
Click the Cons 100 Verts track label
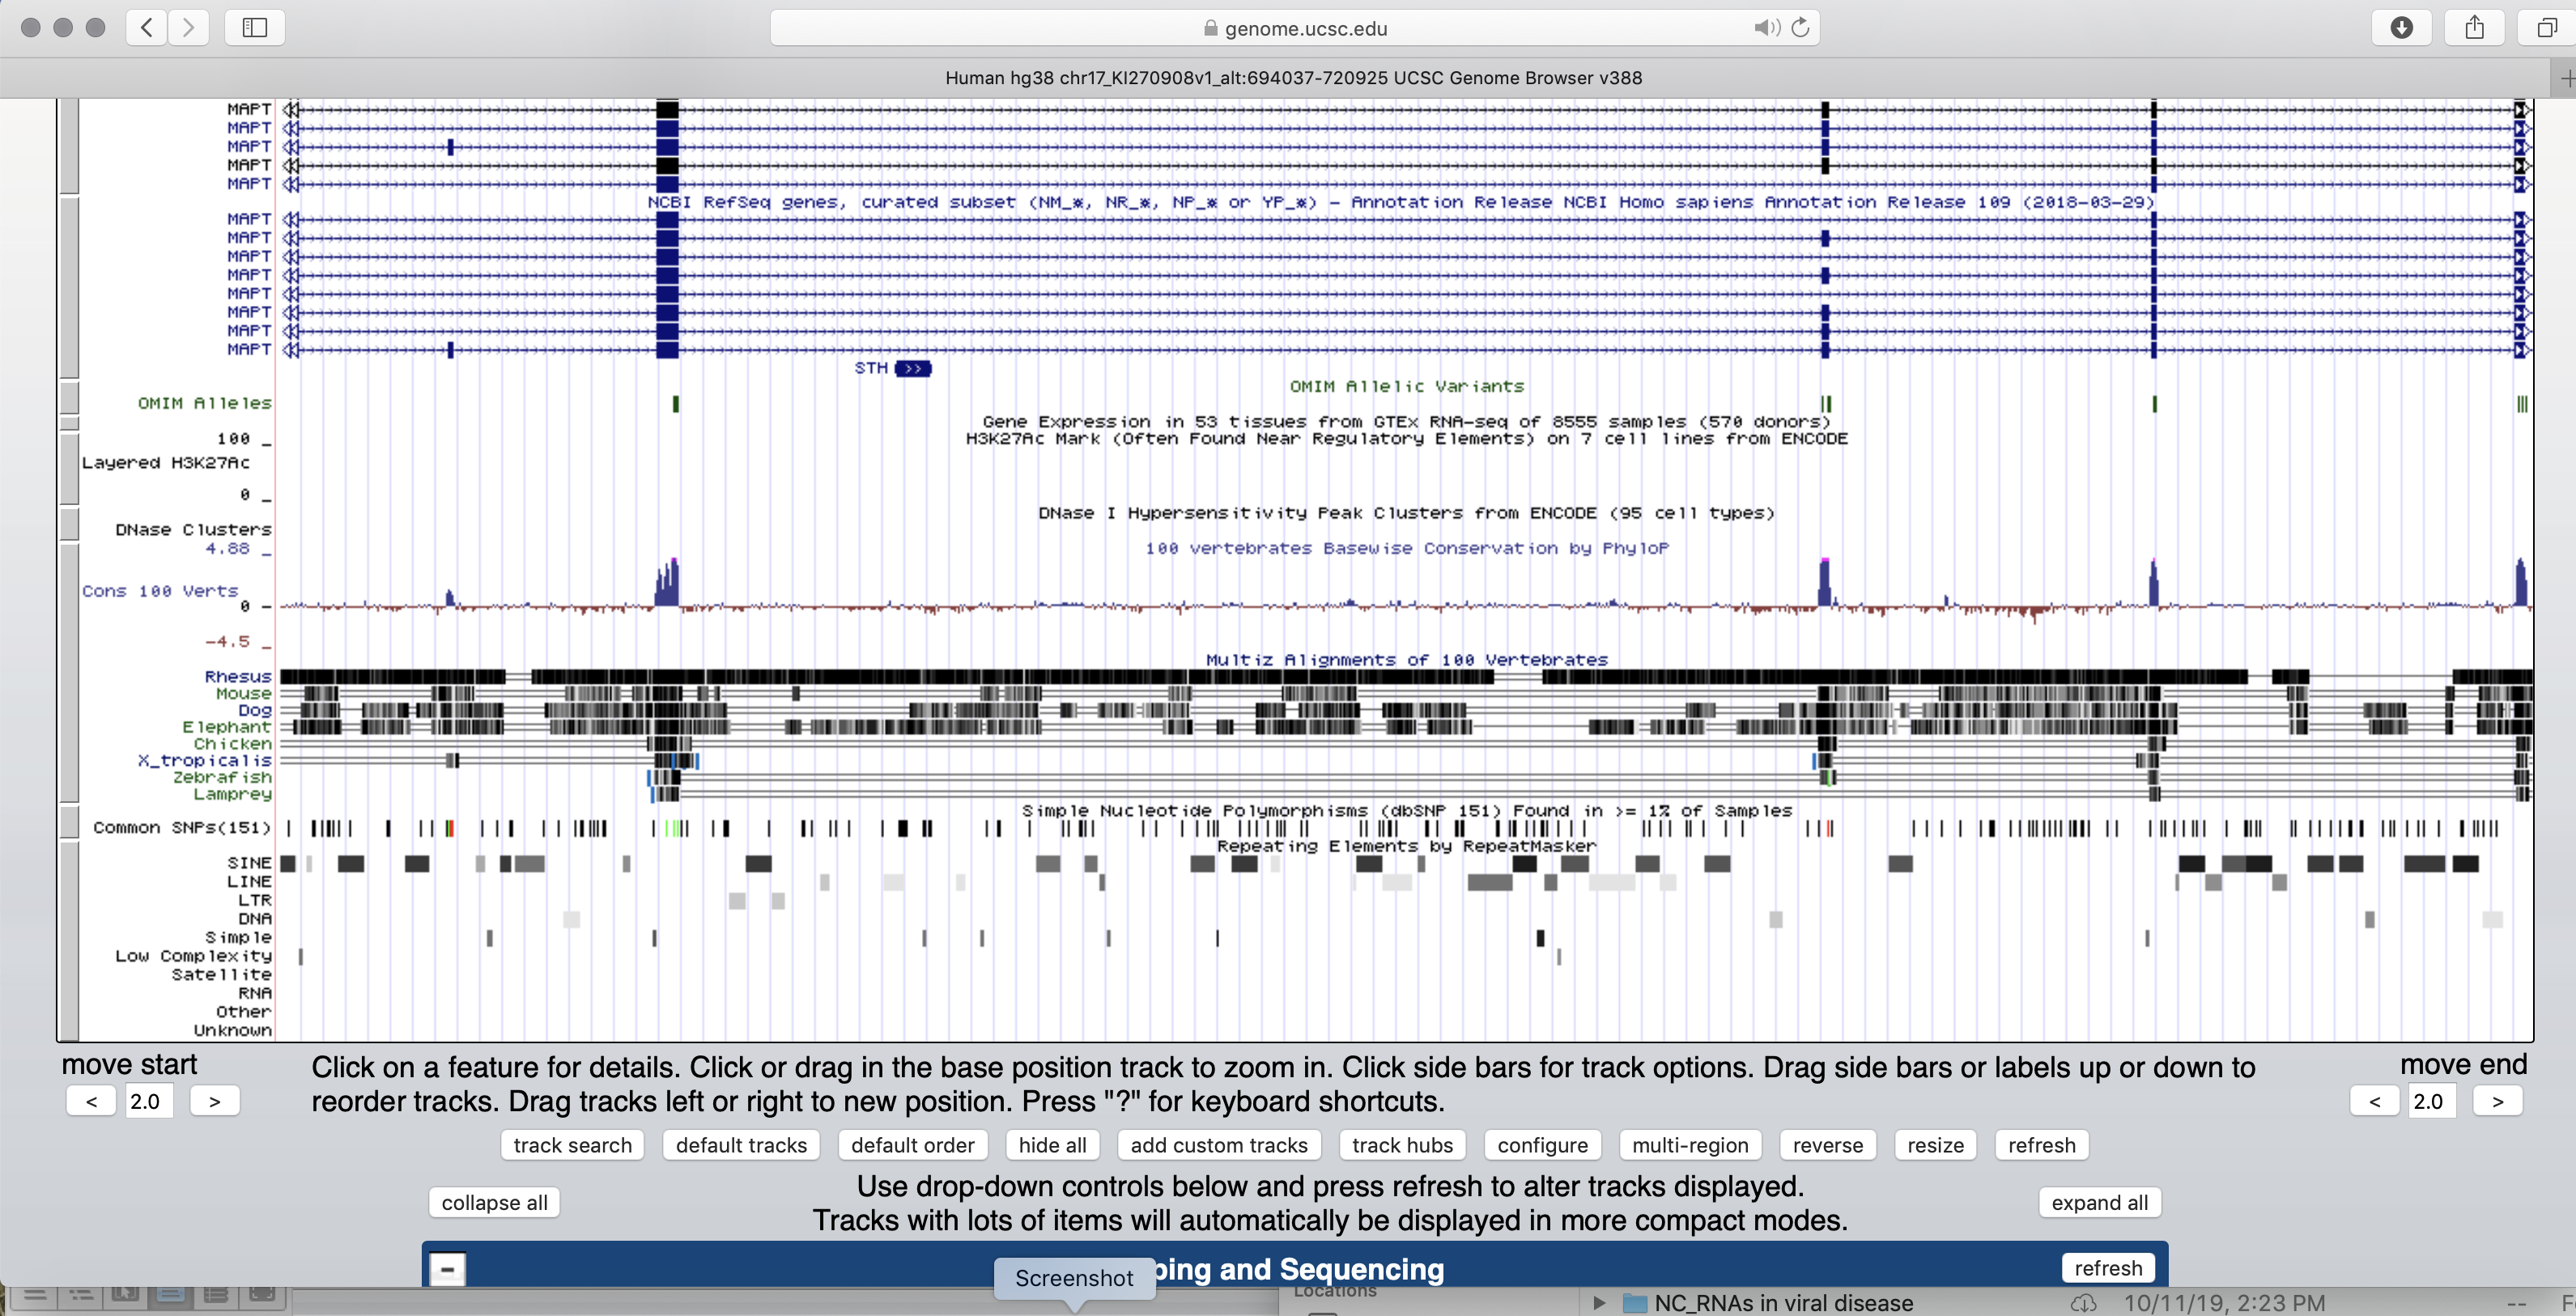(x=160, y=591)
